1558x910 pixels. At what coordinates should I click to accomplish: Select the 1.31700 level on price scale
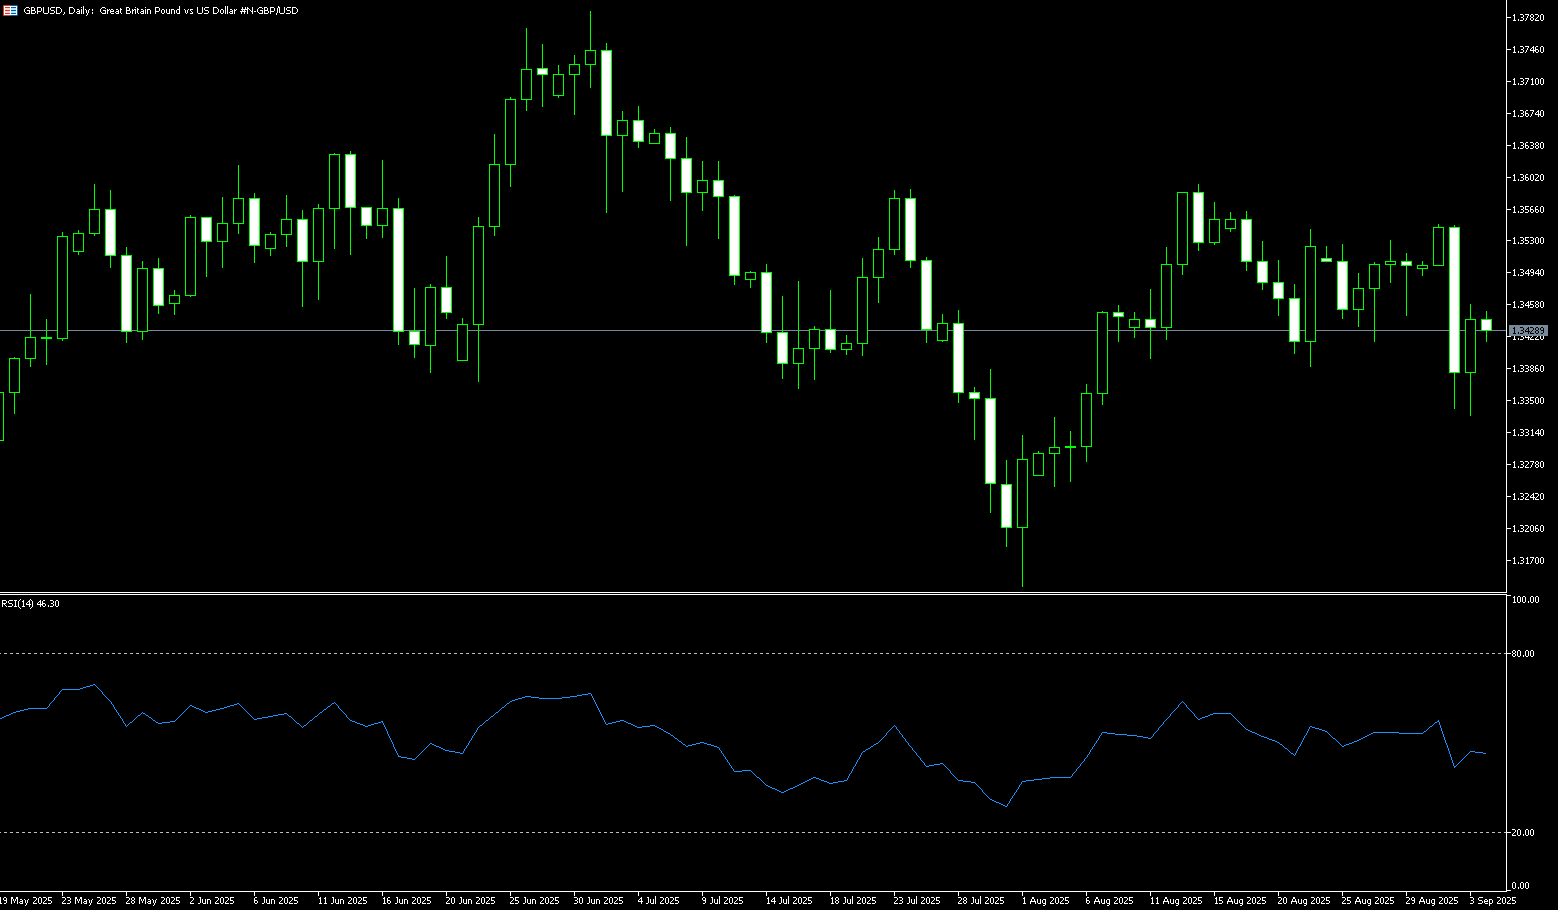(x=1528, y=561)
